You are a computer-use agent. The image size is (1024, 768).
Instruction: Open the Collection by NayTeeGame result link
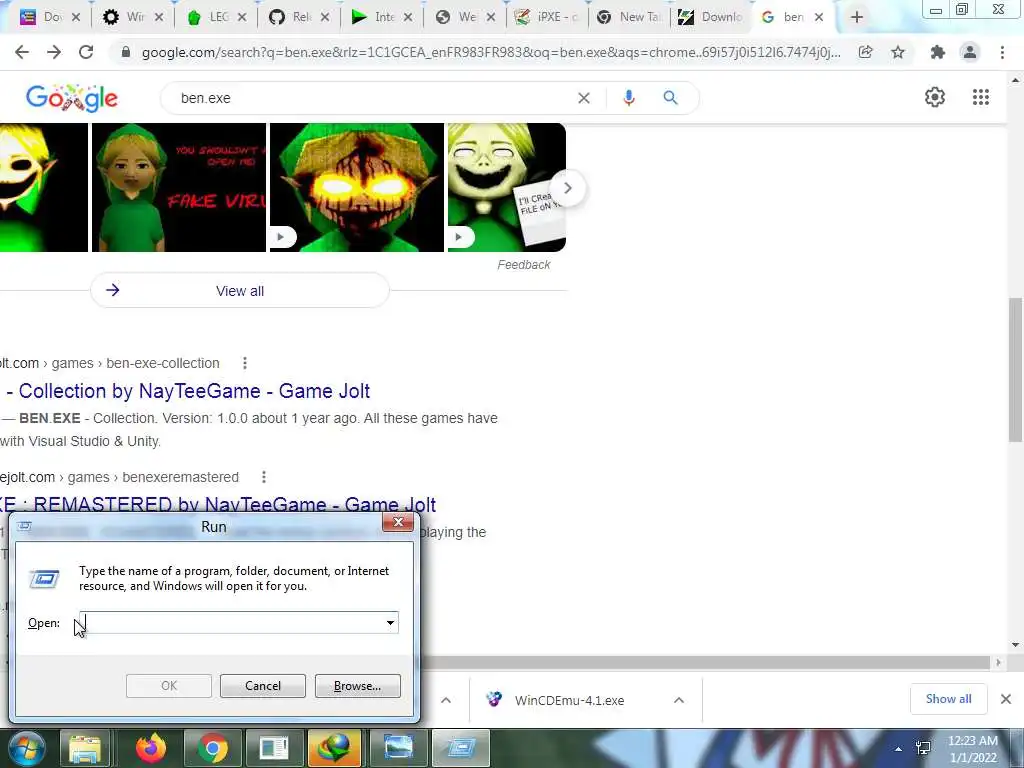[188, 391]
